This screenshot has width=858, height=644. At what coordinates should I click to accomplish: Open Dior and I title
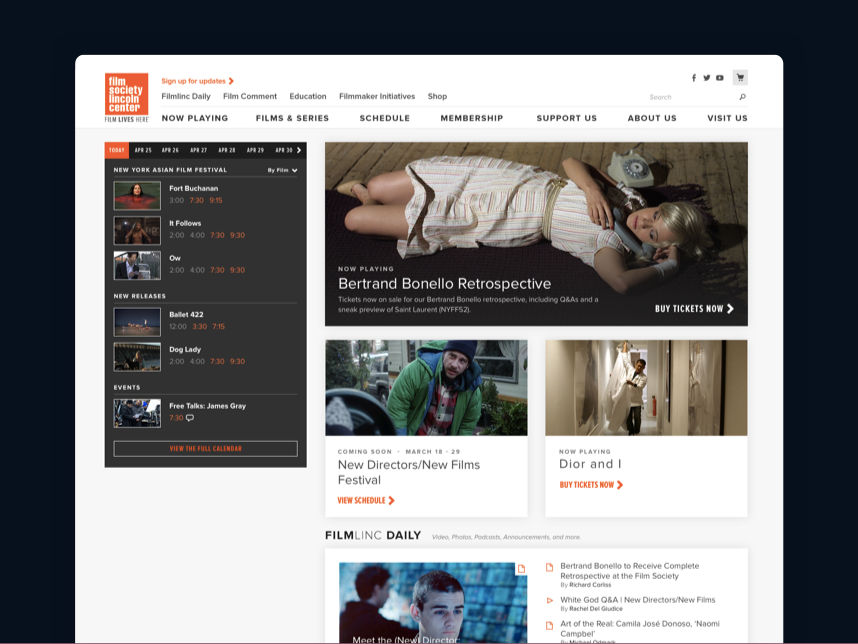coord(590,464)
